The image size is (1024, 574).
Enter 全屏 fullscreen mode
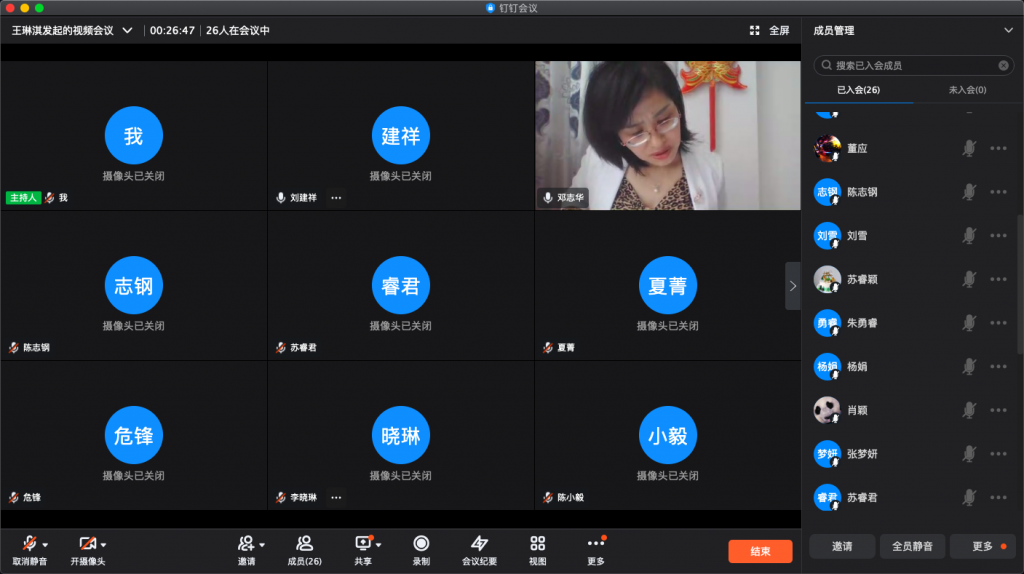pos(770,30)
